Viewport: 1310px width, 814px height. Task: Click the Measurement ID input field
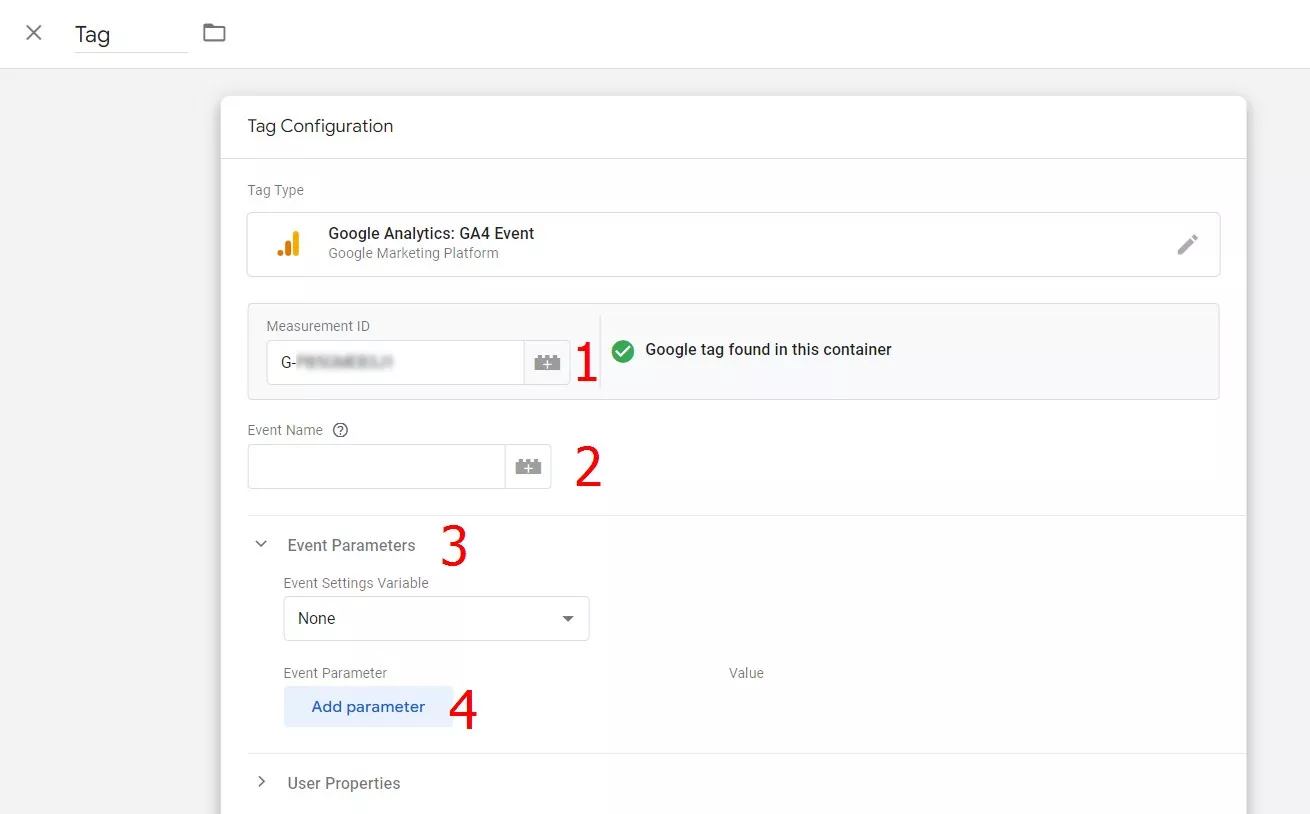[395, 362]
